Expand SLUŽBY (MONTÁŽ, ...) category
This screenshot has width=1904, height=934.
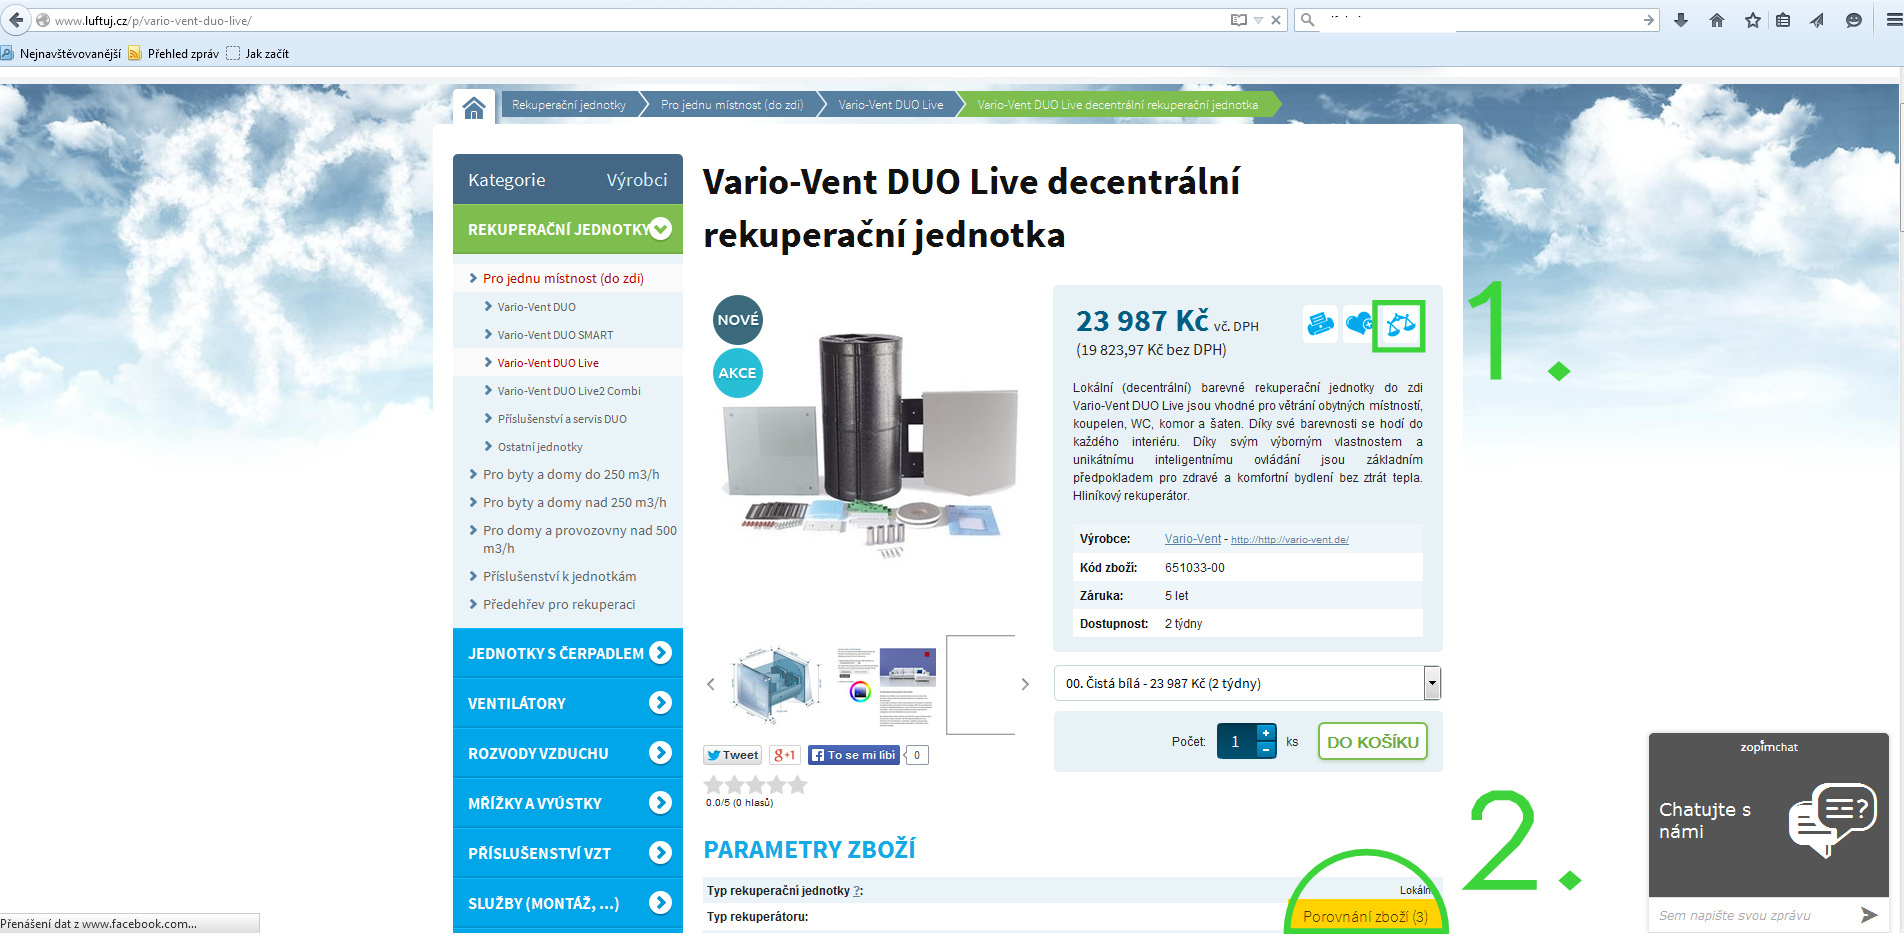pyautogui.click(x=660, y=903)
